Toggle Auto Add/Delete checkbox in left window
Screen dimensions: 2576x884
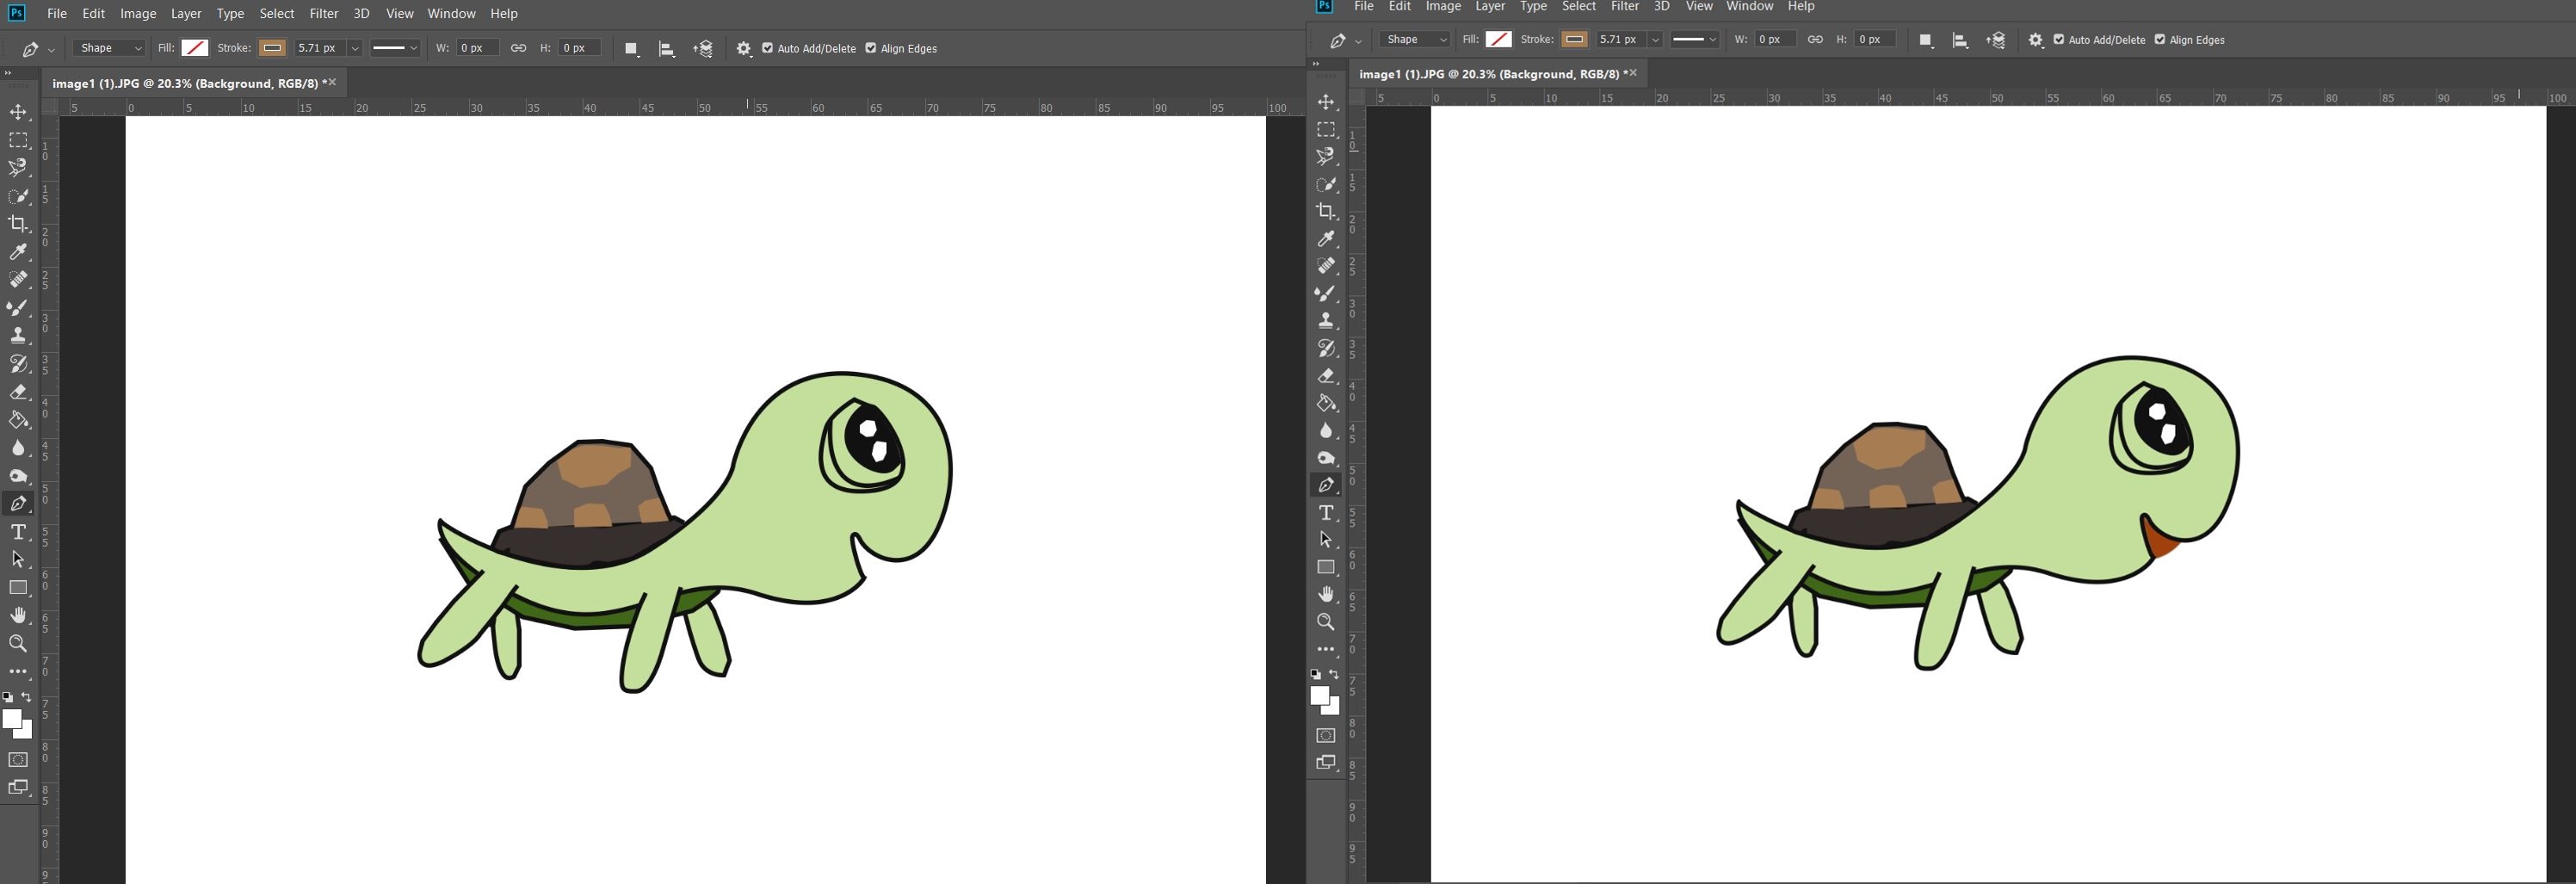click(767, 48)
